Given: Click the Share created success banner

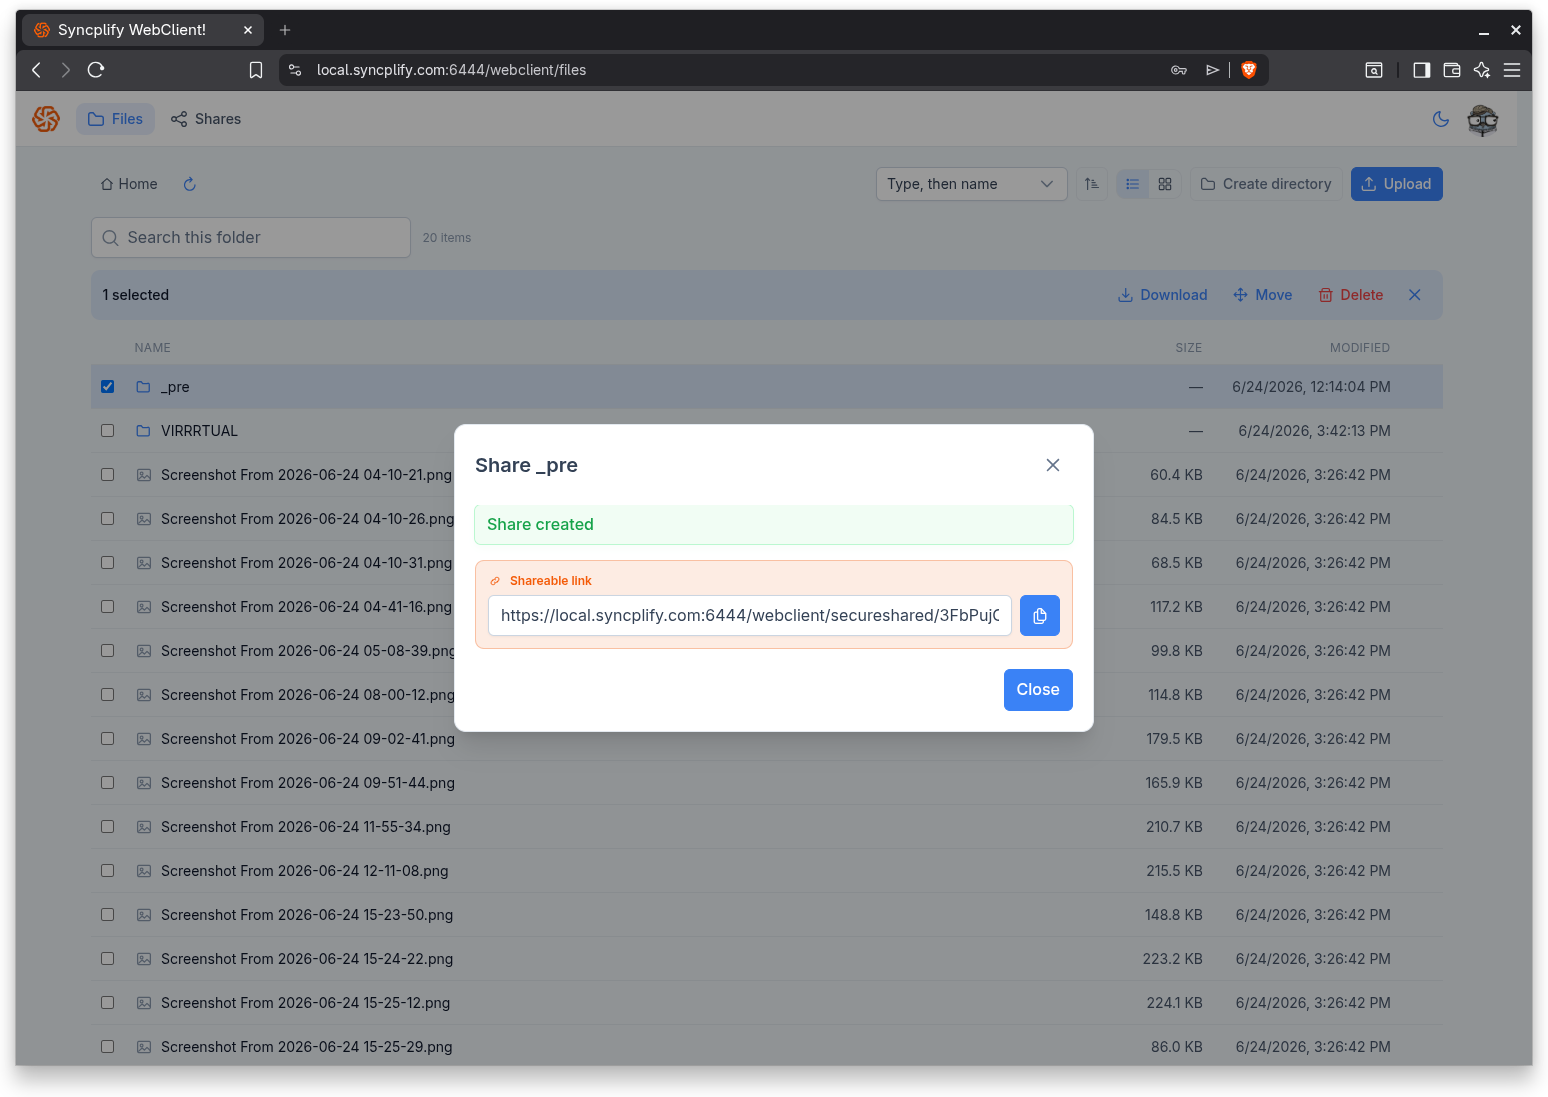Looking at the screenshot, I should [774, 525].
